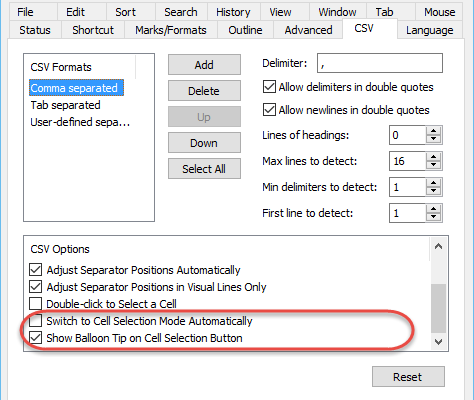
Task: Enable Switch to Cell Selection Mode Automatically
Action: (35, 321)
